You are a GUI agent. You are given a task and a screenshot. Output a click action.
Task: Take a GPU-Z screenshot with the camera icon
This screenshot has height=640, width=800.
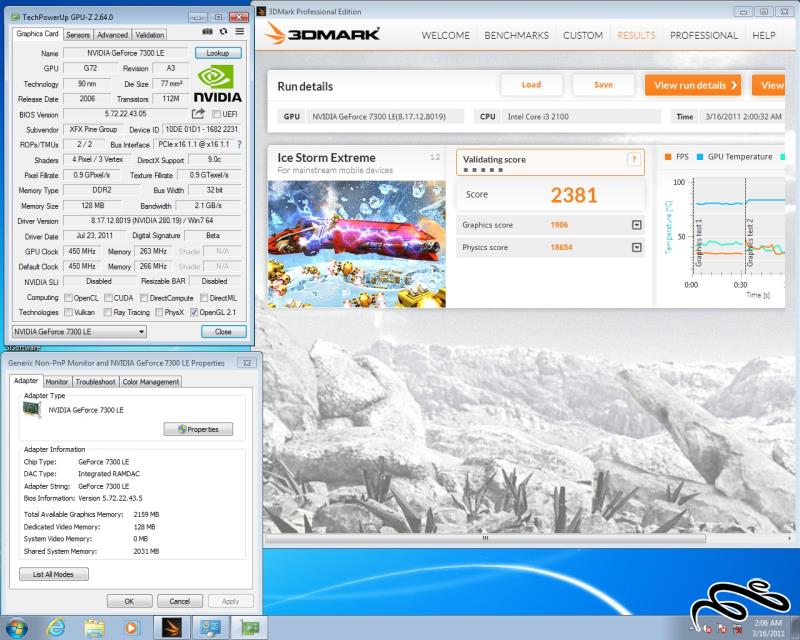pos(207,32)
